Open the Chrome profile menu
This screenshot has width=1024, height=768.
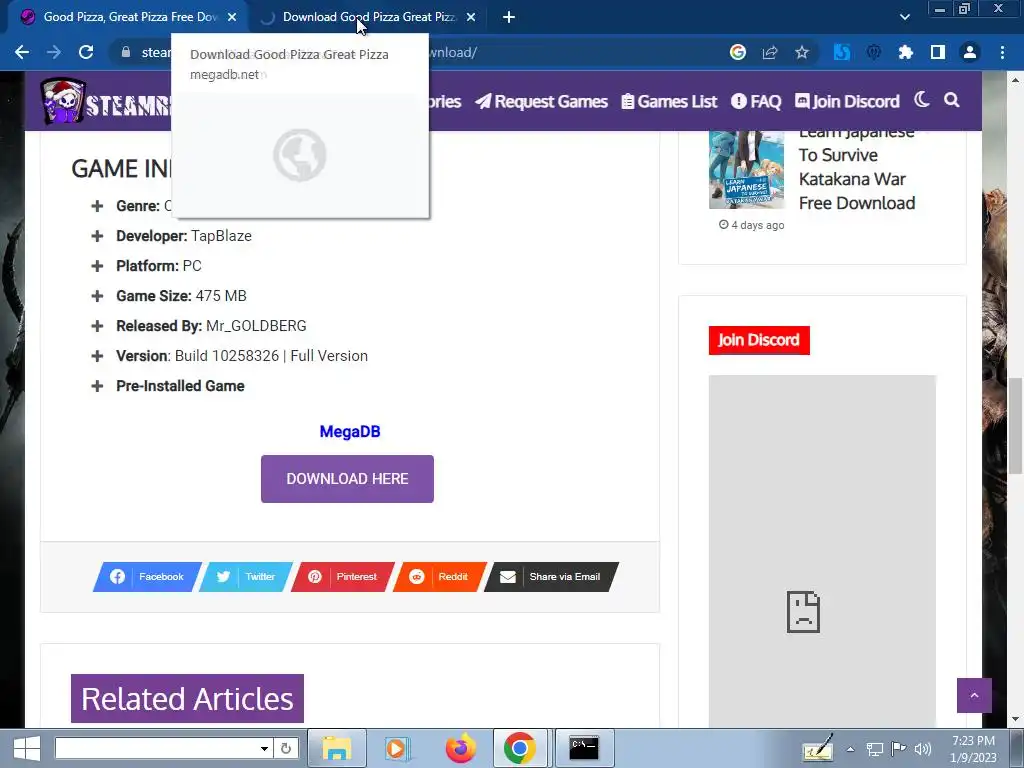(x=970, y=52)
